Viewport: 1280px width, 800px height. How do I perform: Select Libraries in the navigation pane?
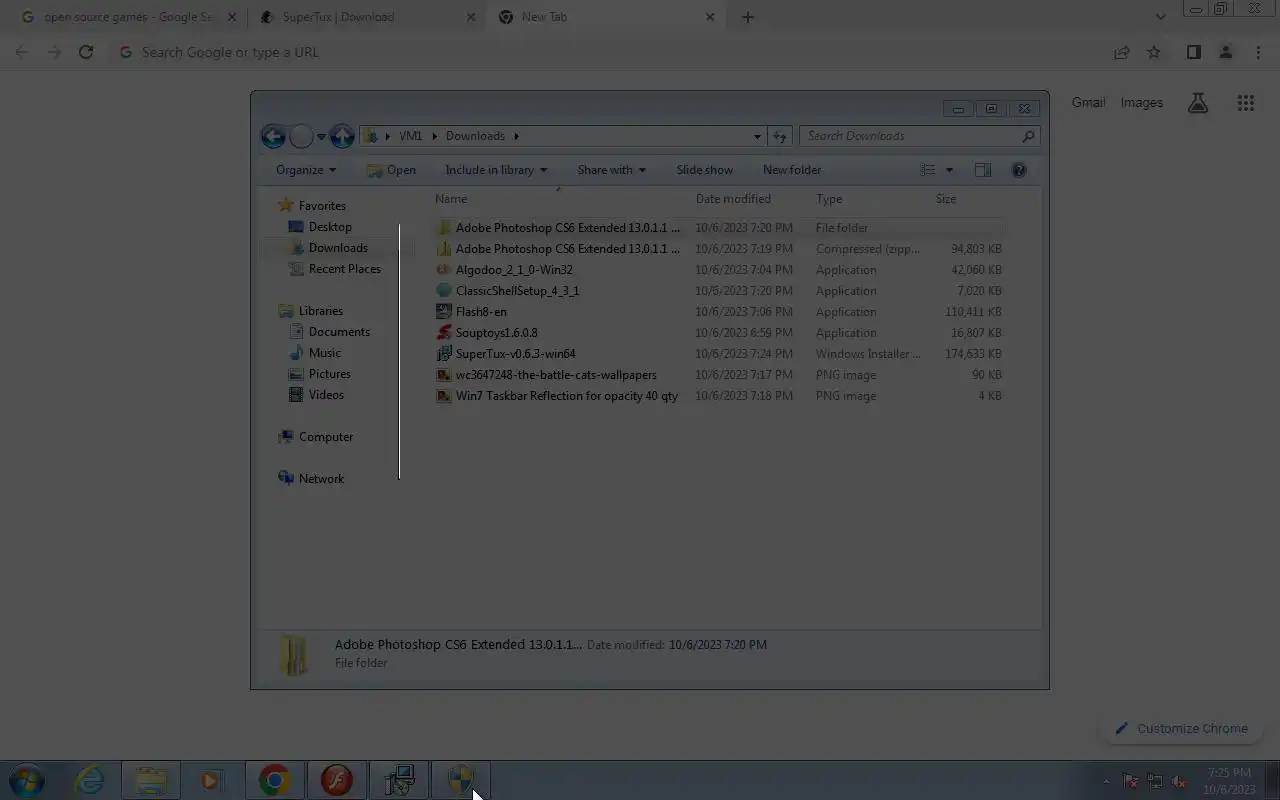click(320, 311)
